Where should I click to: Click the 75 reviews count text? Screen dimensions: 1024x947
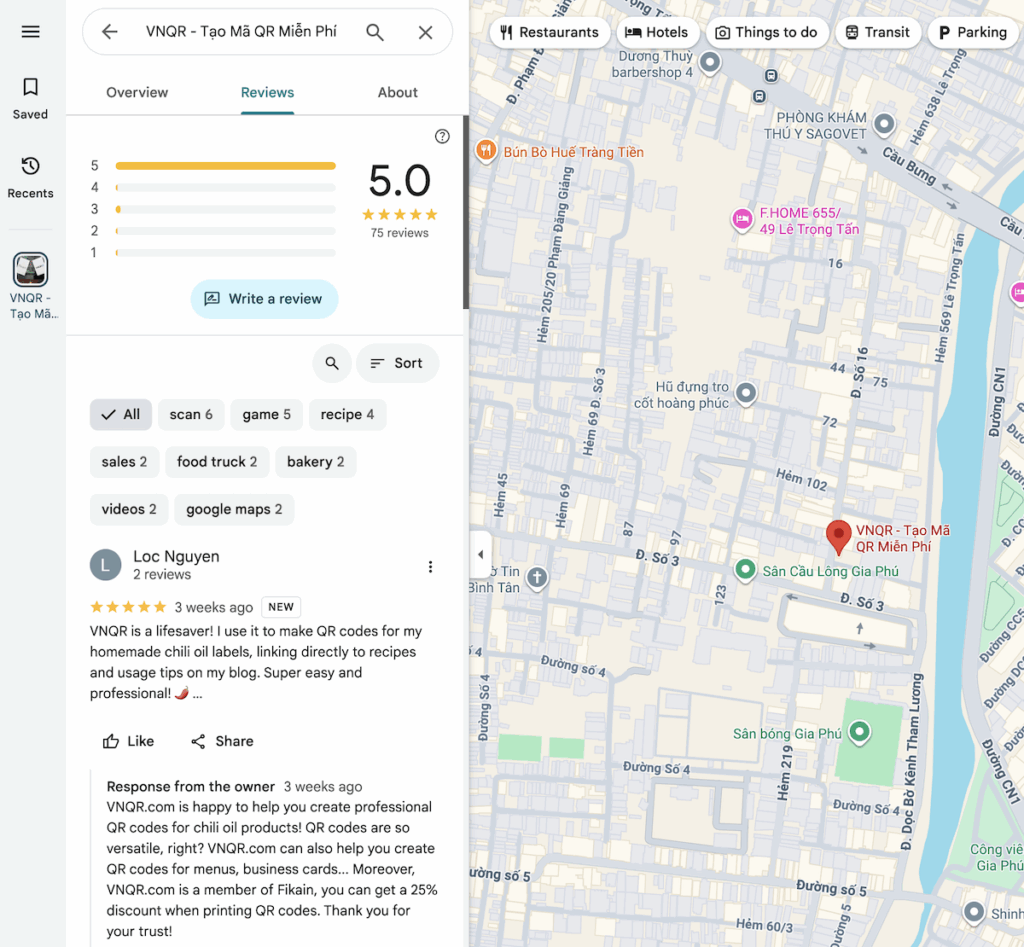(x=400, y=233)
